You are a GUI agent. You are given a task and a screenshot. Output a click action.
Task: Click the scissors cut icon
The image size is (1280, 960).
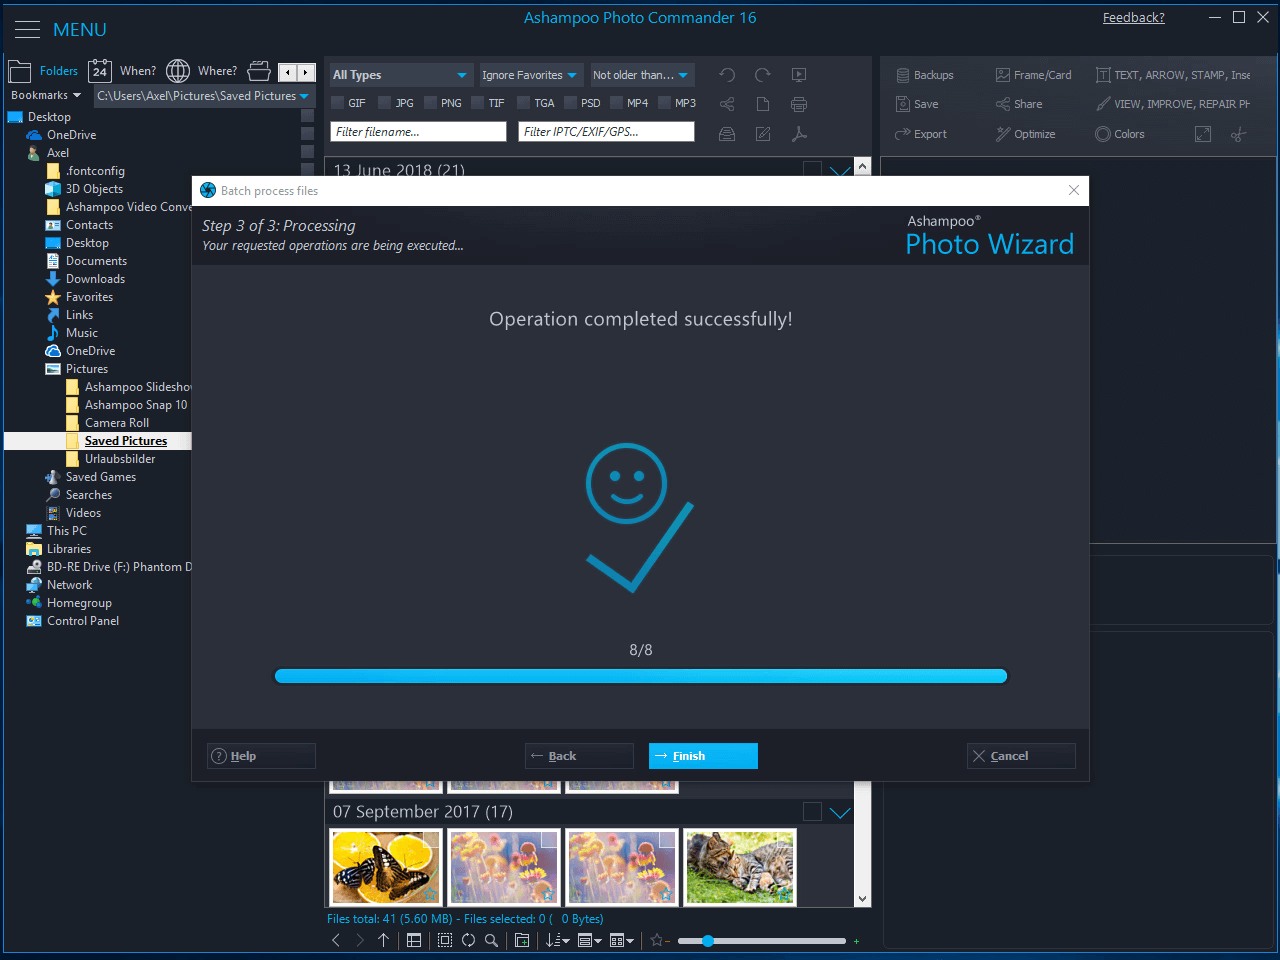coord(1238,134)
